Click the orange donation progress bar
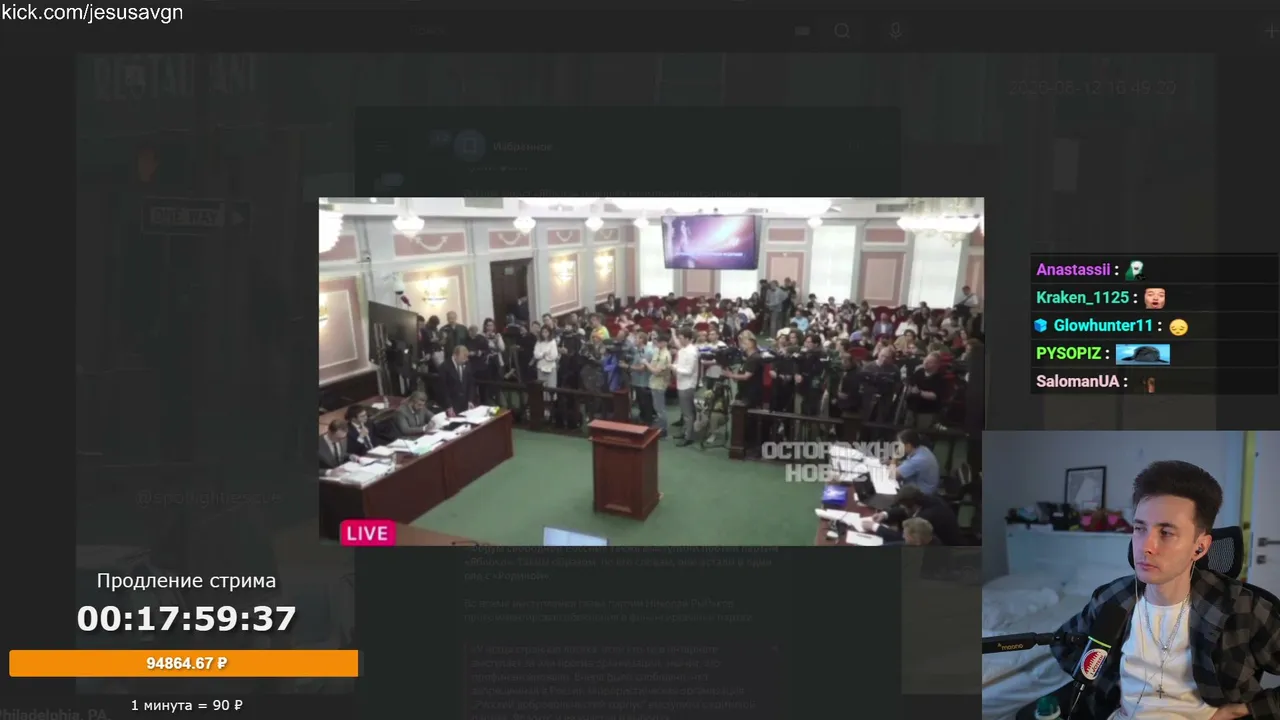Image resolution: width=1280 pixels, height=720 pixels. 184,663
